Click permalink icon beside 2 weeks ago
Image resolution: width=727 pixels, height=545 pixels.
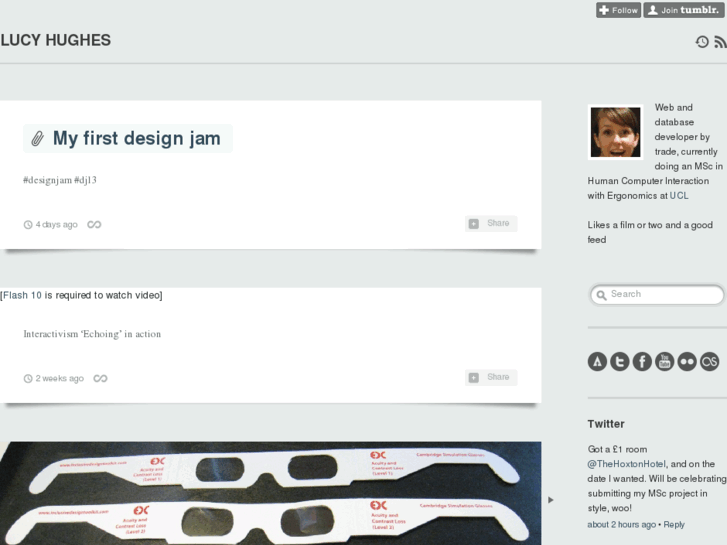coord(100,378)
